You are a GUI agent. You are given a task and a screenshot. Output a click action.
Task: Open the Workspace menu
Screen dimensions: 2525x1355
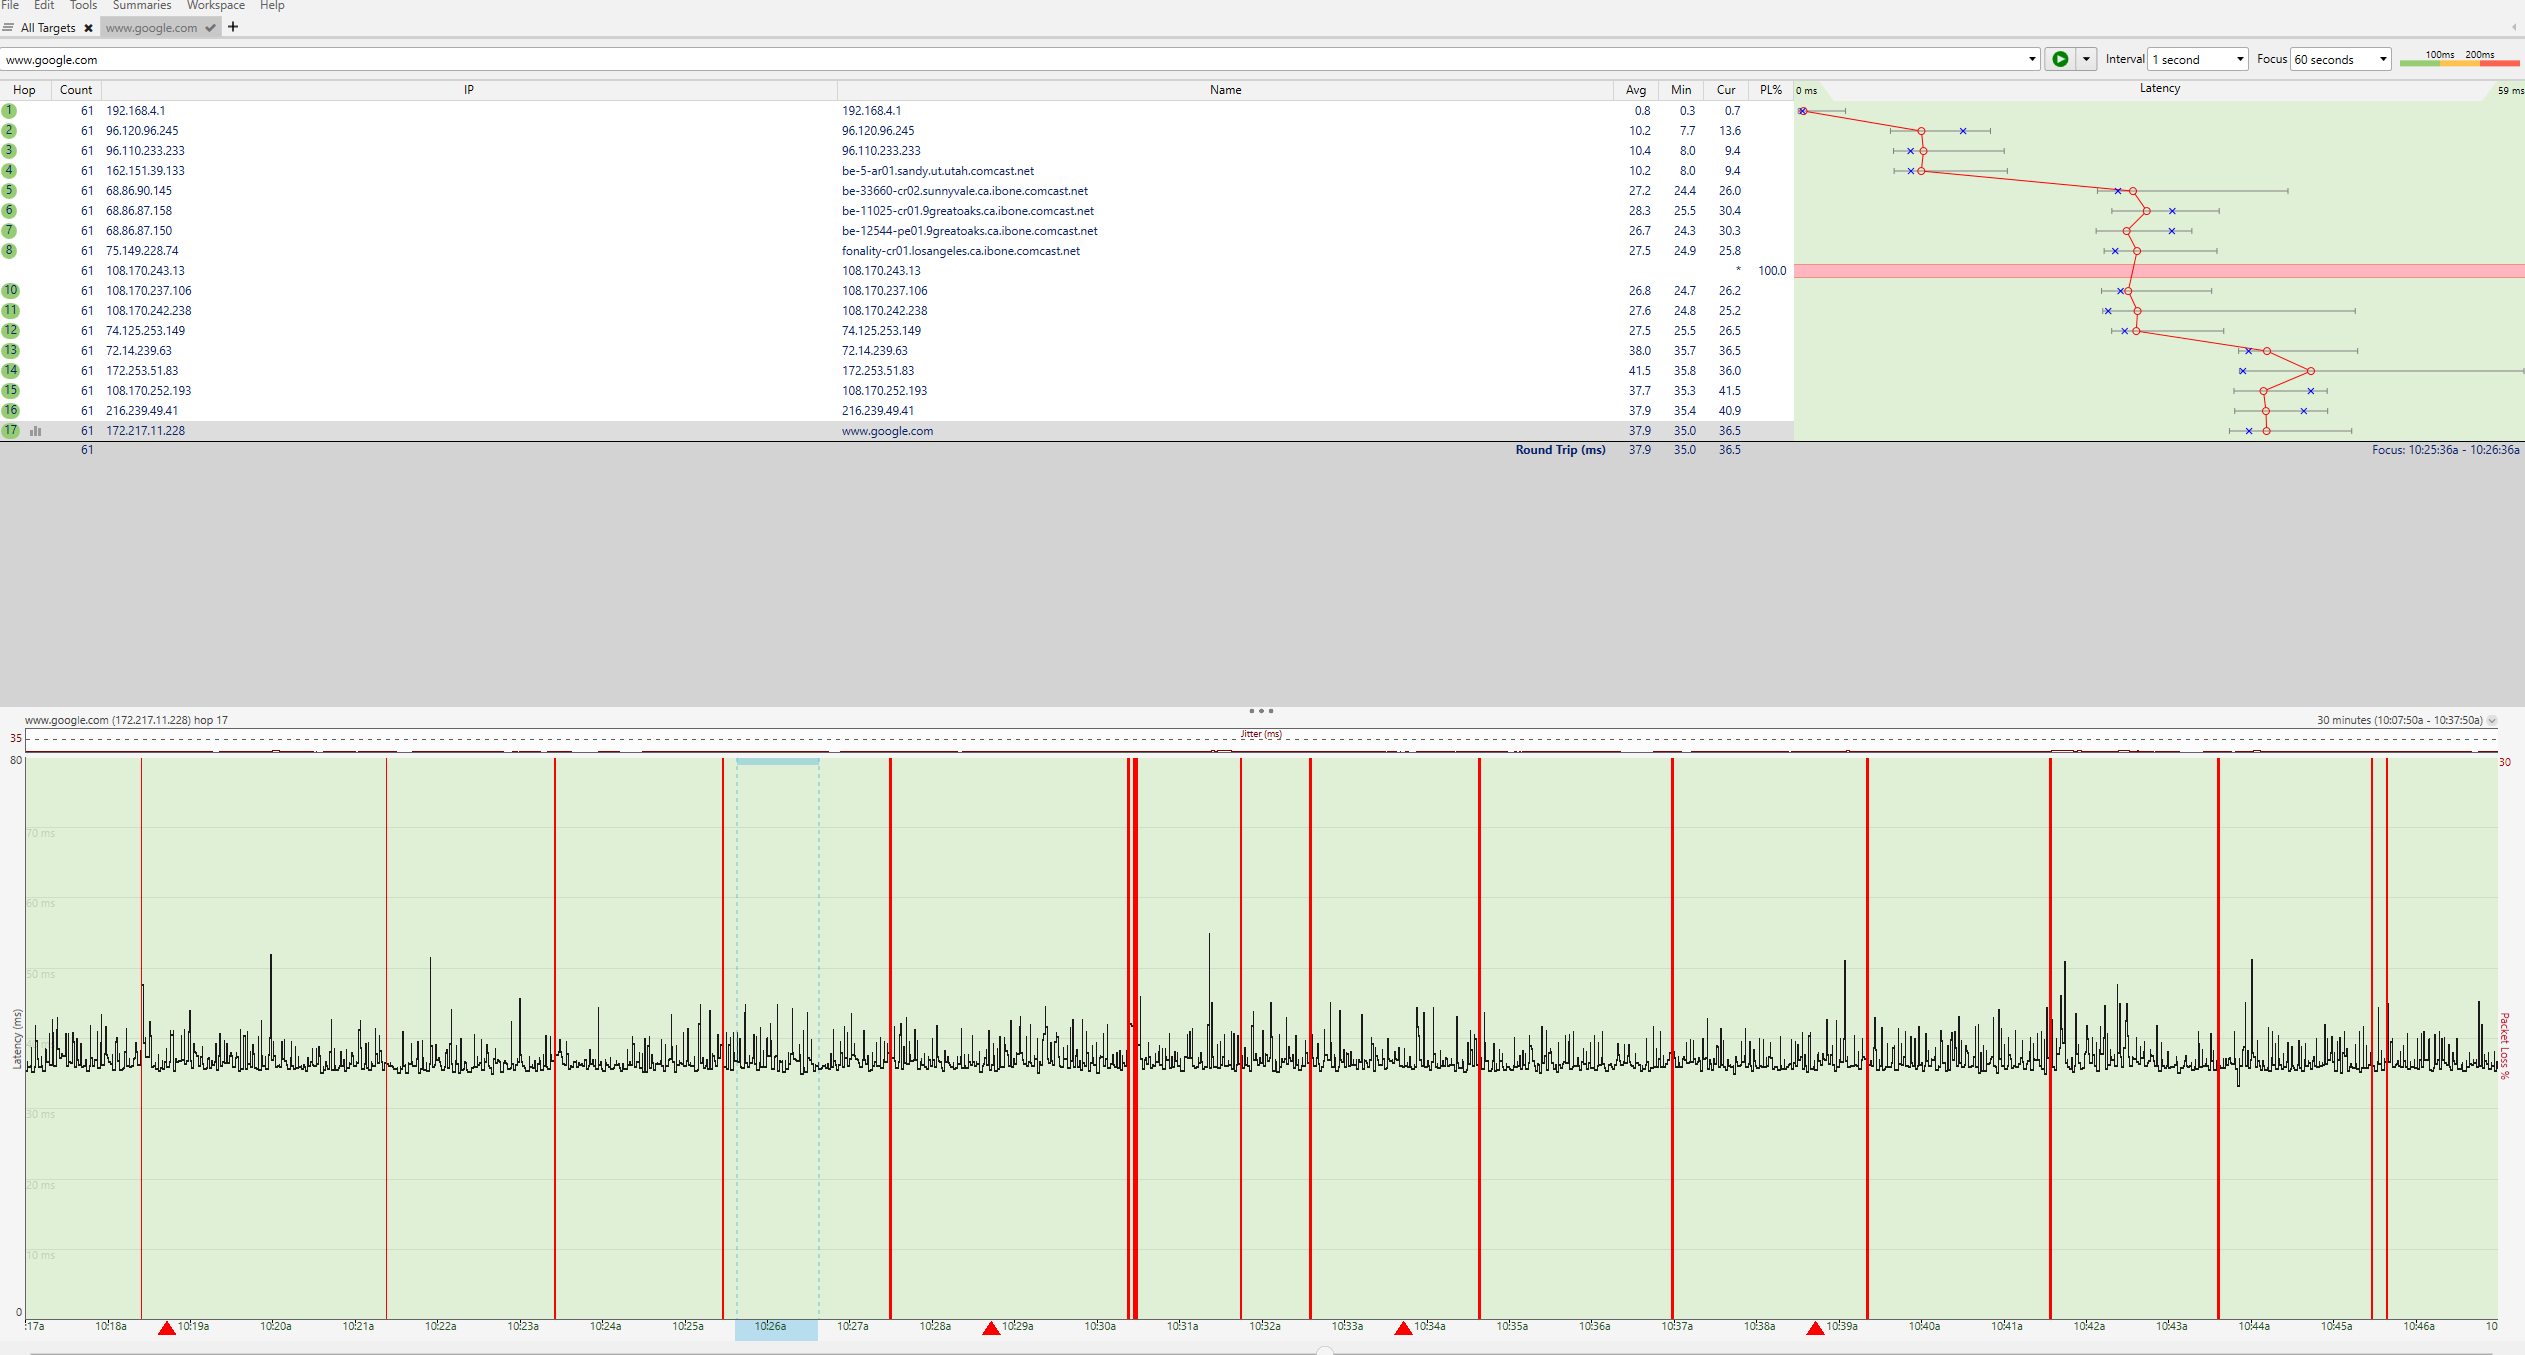(x=215, y=6)
